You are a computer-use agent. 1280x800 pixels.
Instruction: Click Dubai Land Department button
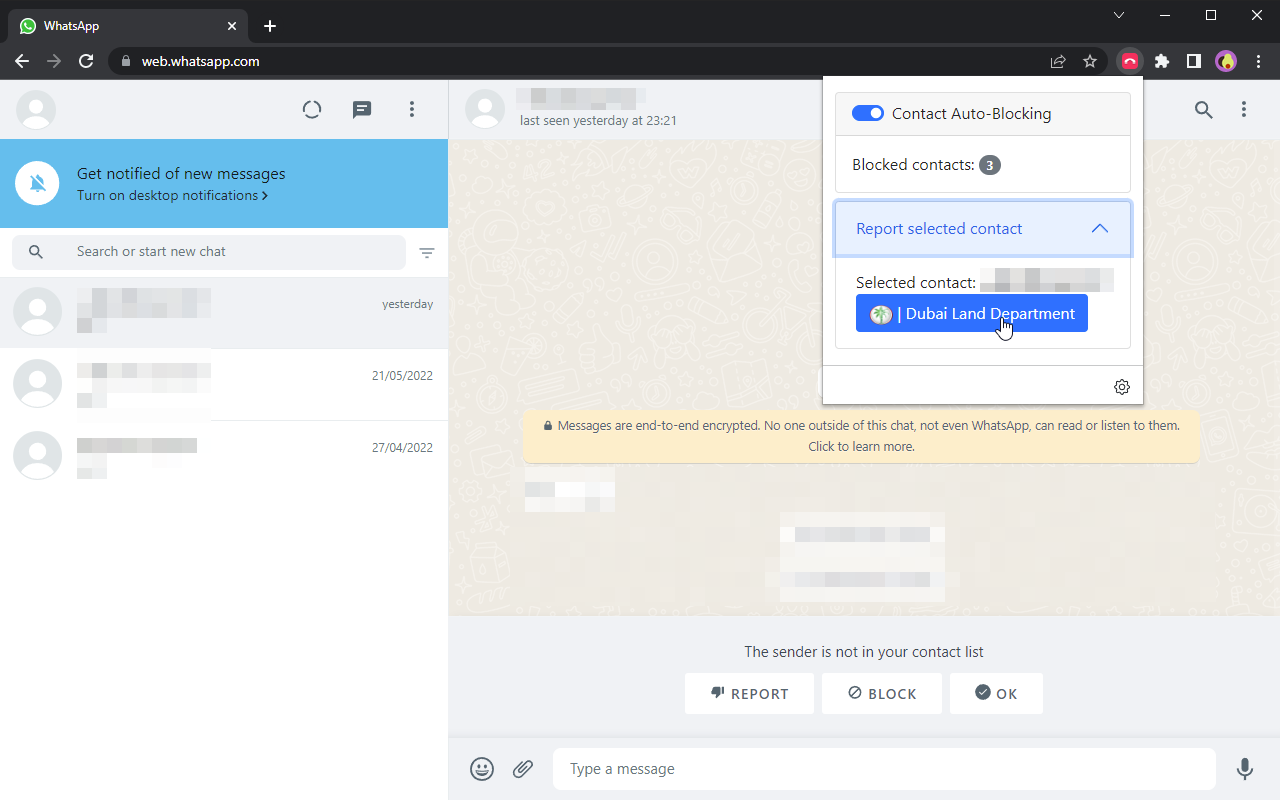[972, 313]
